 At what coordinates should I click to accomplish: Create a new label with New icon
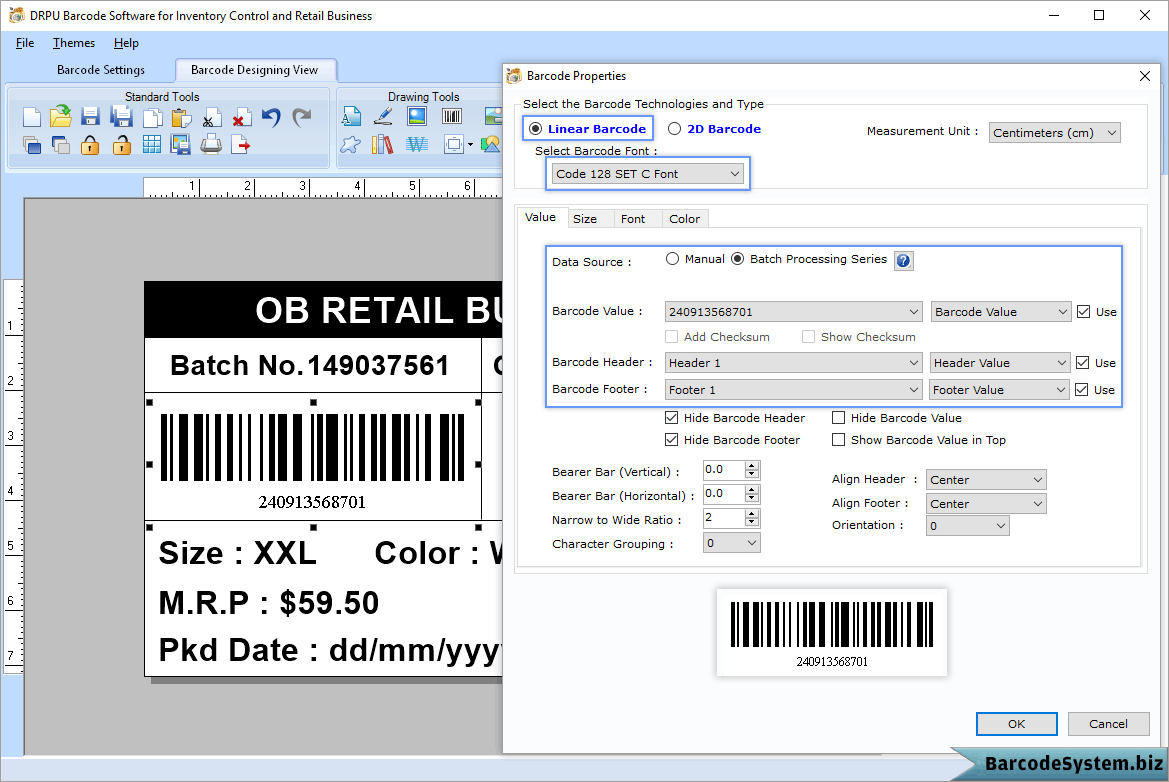tap(31, 117)
